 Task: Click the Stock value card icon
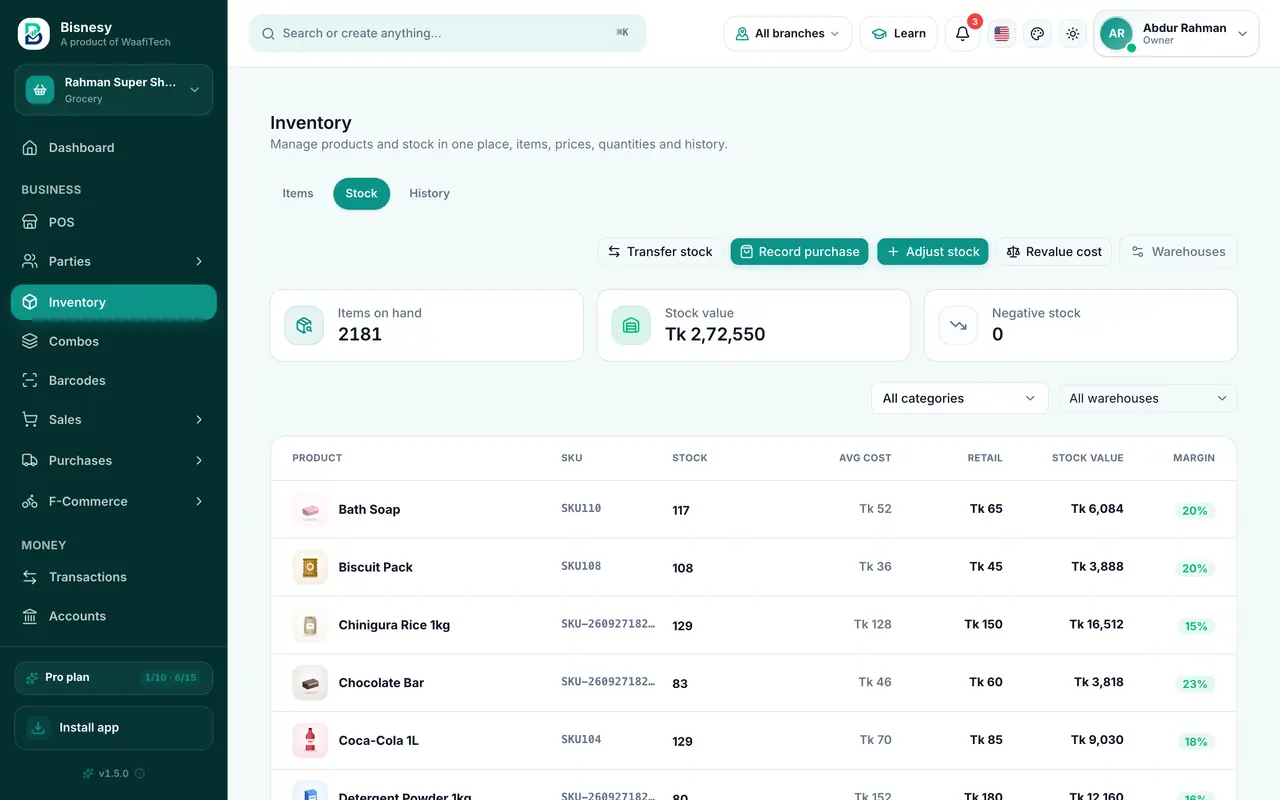(x=631, y=325)
